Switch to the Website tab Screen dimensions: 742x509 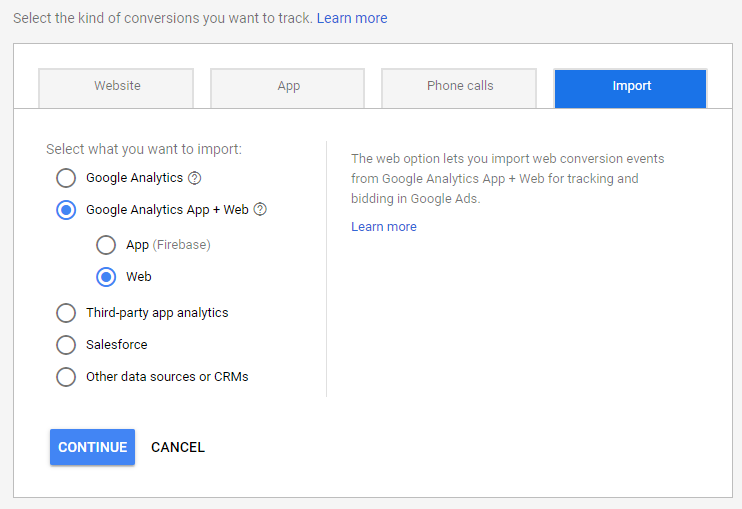coord(116,88)
